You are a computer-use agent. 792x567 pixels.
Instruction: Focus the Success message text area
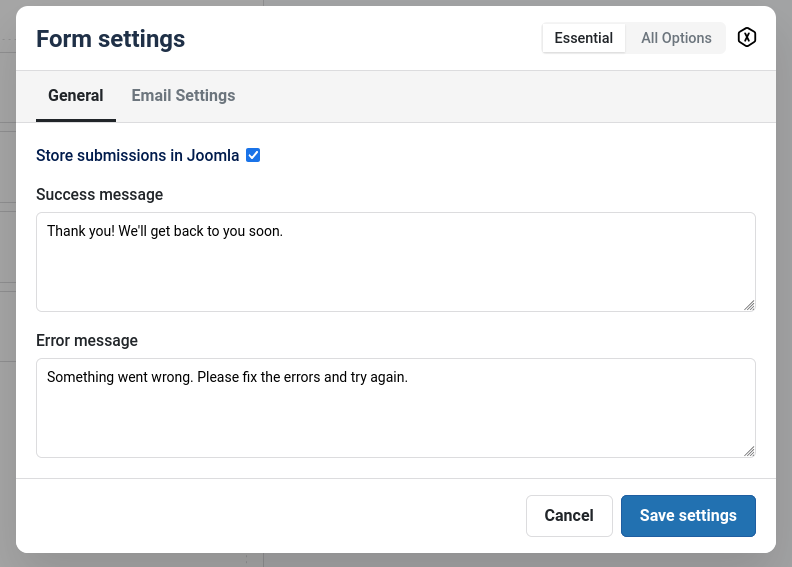point(396,262)
